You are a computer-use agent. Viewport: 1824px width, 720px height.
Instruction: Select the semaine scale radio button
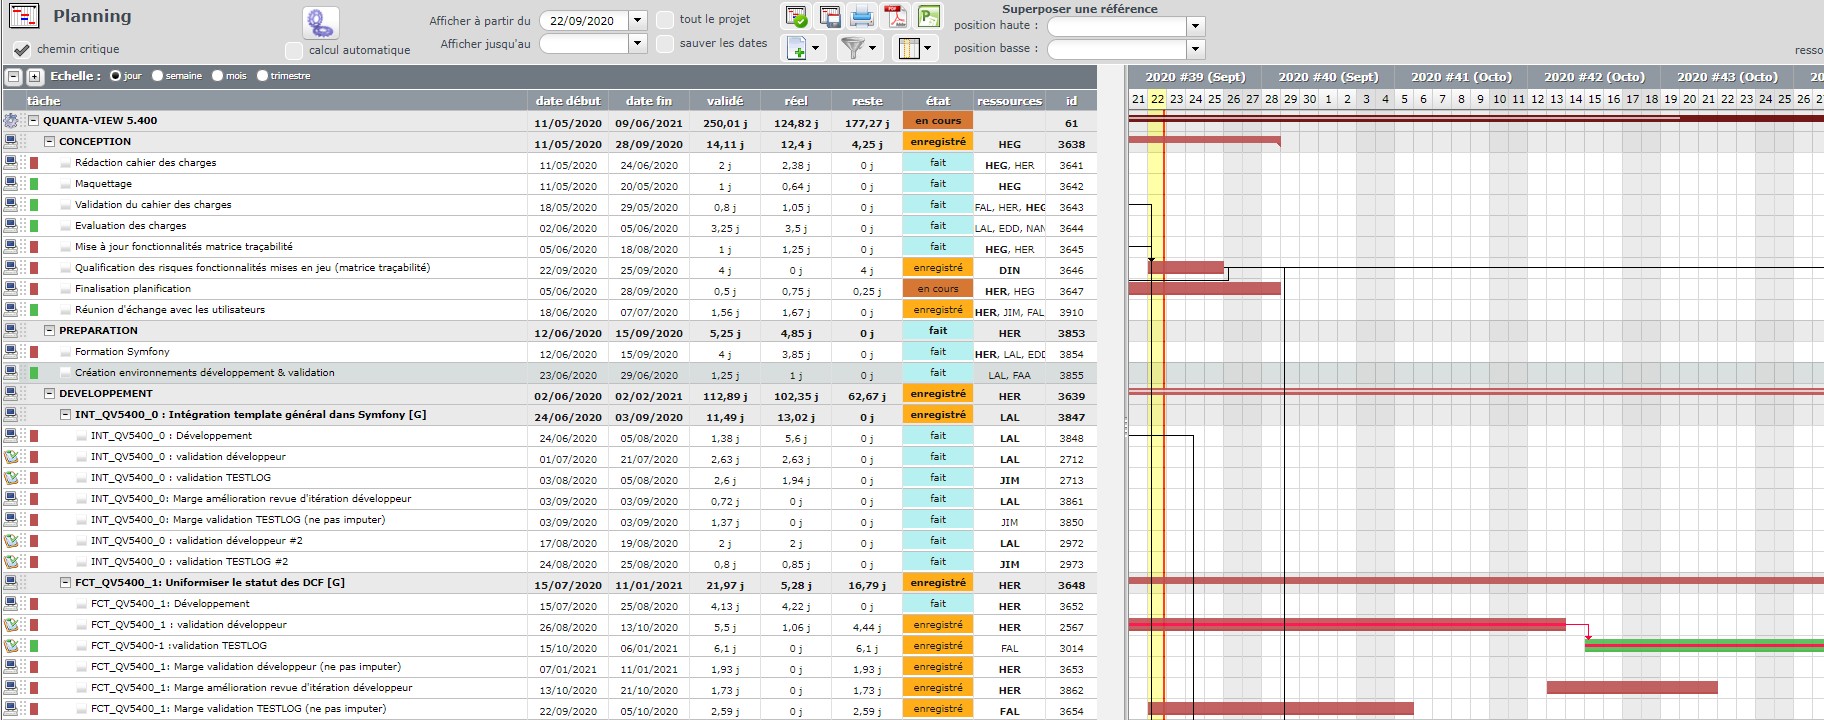158,76
